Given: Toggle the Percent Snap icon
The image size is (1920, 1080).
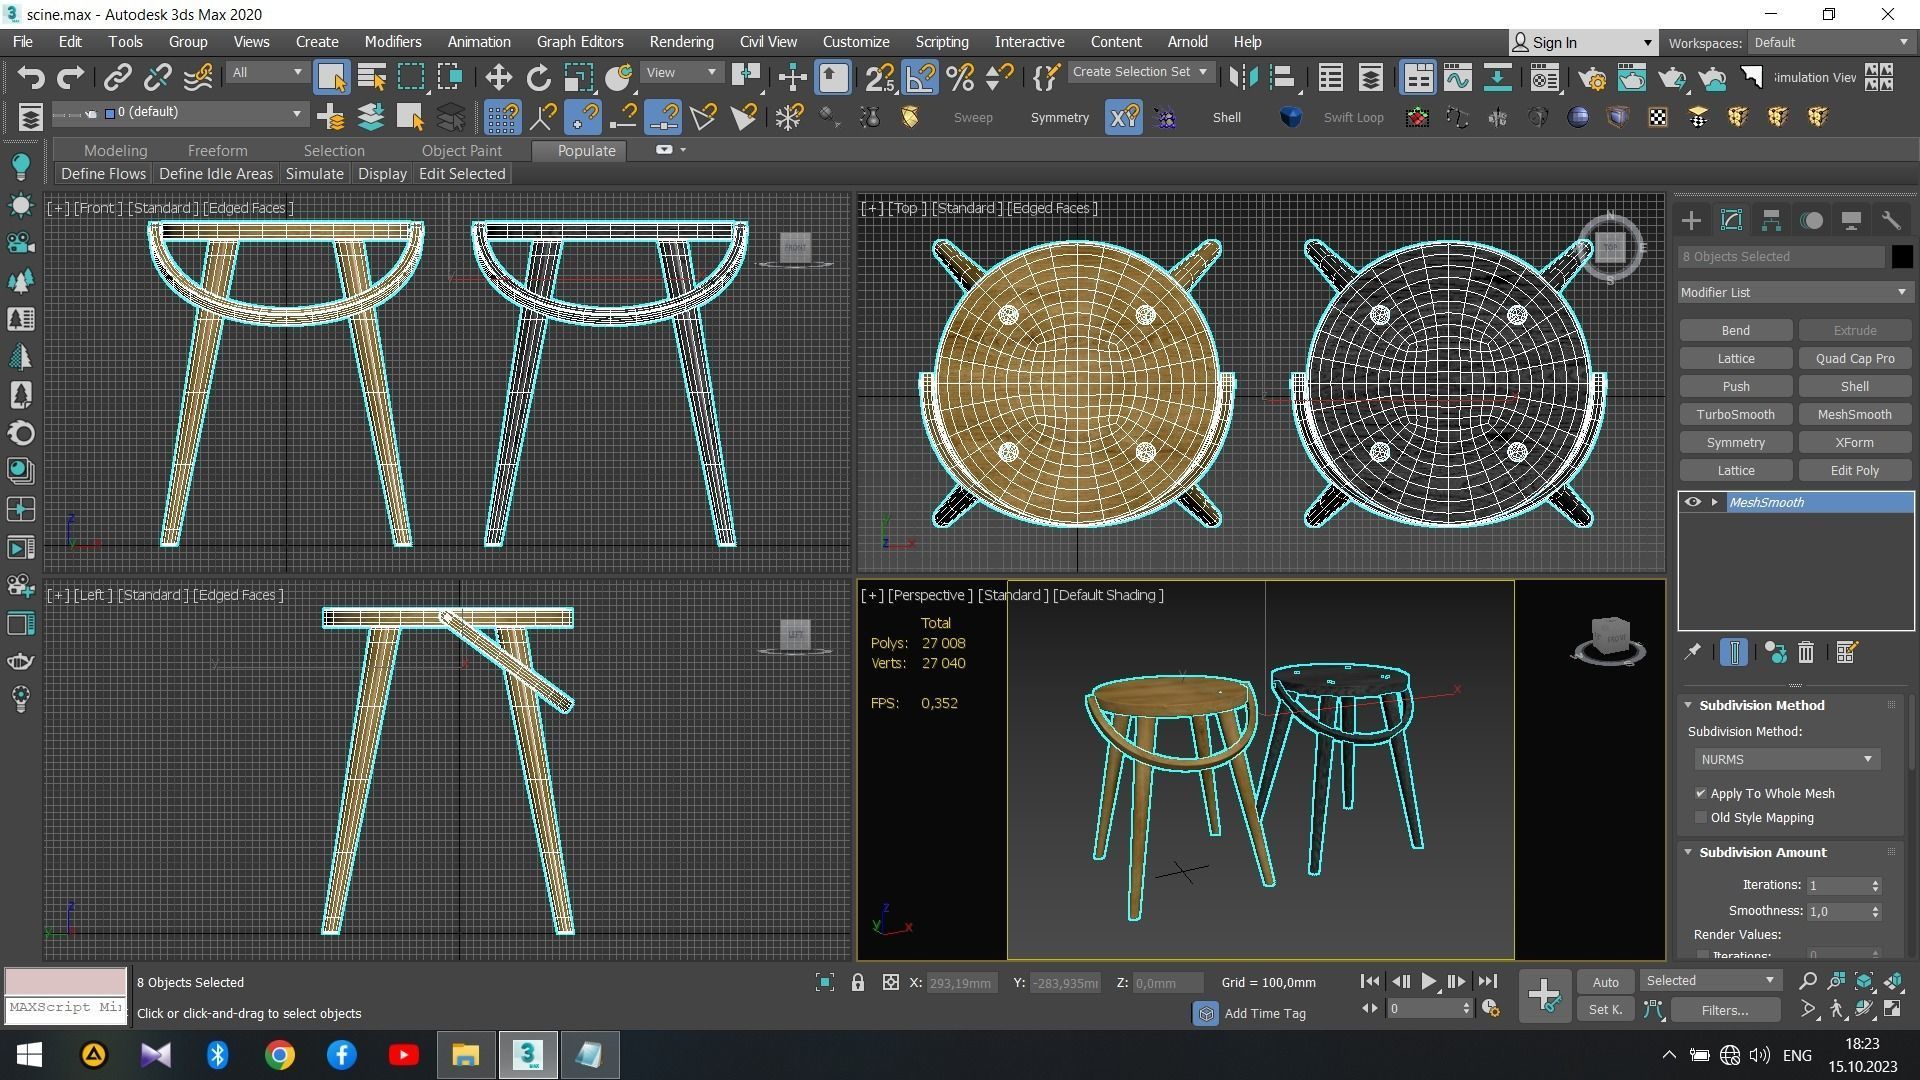Looking at the screenshot, I should tap(960, 77).
